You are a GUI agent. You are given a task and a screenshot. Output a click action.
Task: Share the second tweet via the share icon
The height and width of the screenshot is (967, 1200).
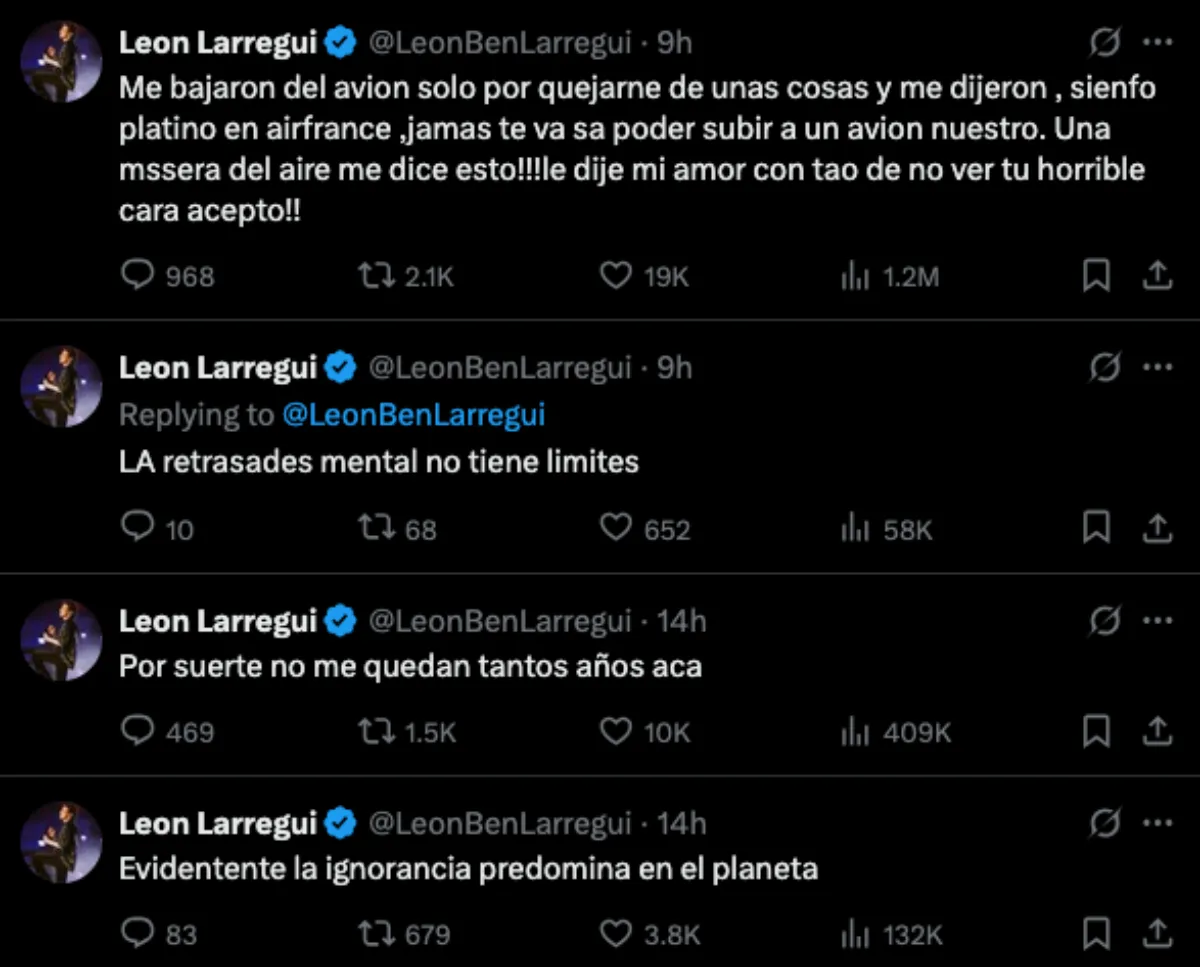point(1156,529)
